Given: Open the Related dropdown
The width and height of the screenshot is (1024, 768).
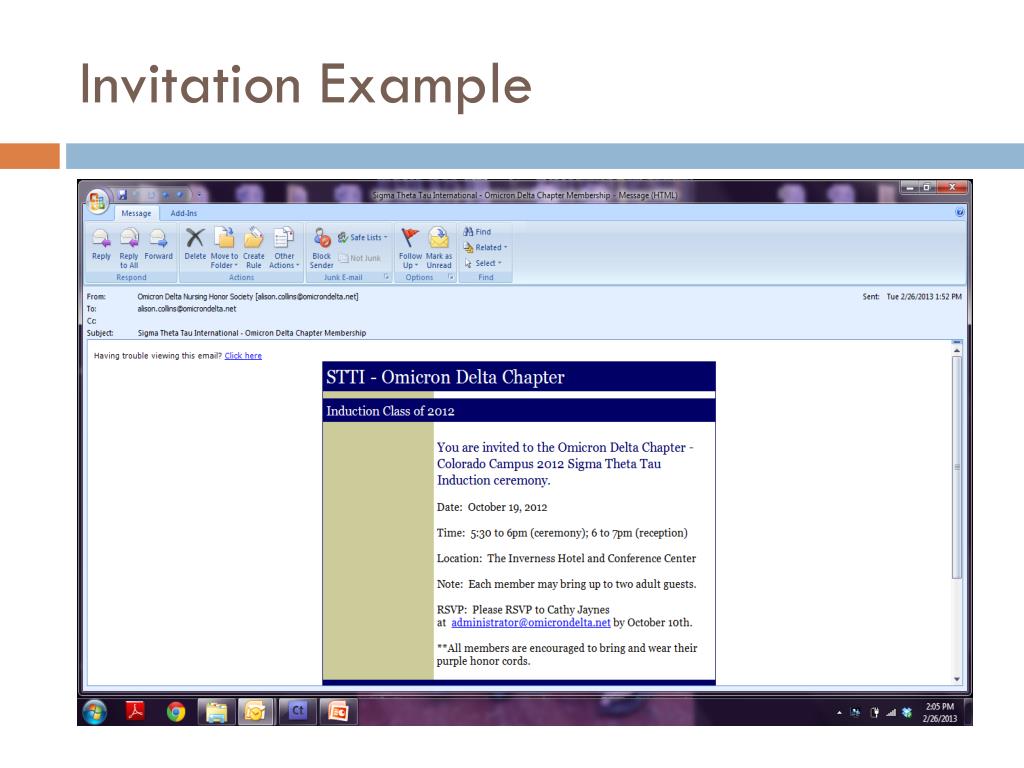Looking at the screenshot, I should 485,248.
